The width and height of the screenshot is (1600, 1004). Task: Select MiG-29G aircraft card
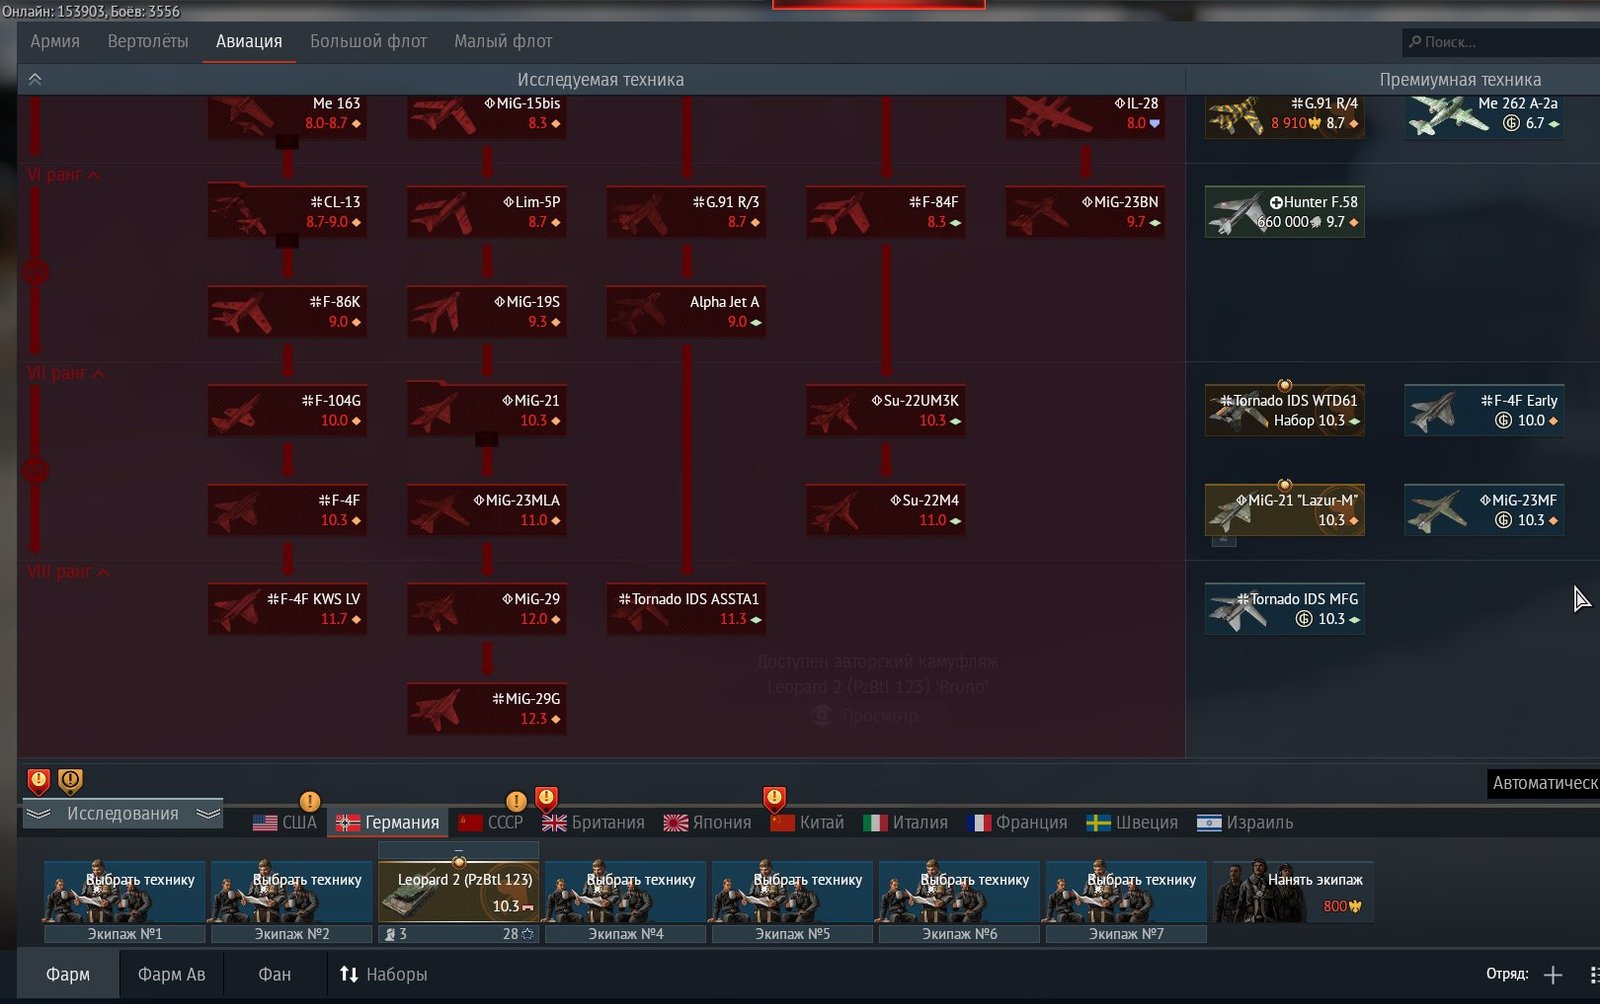click(487, 709)
